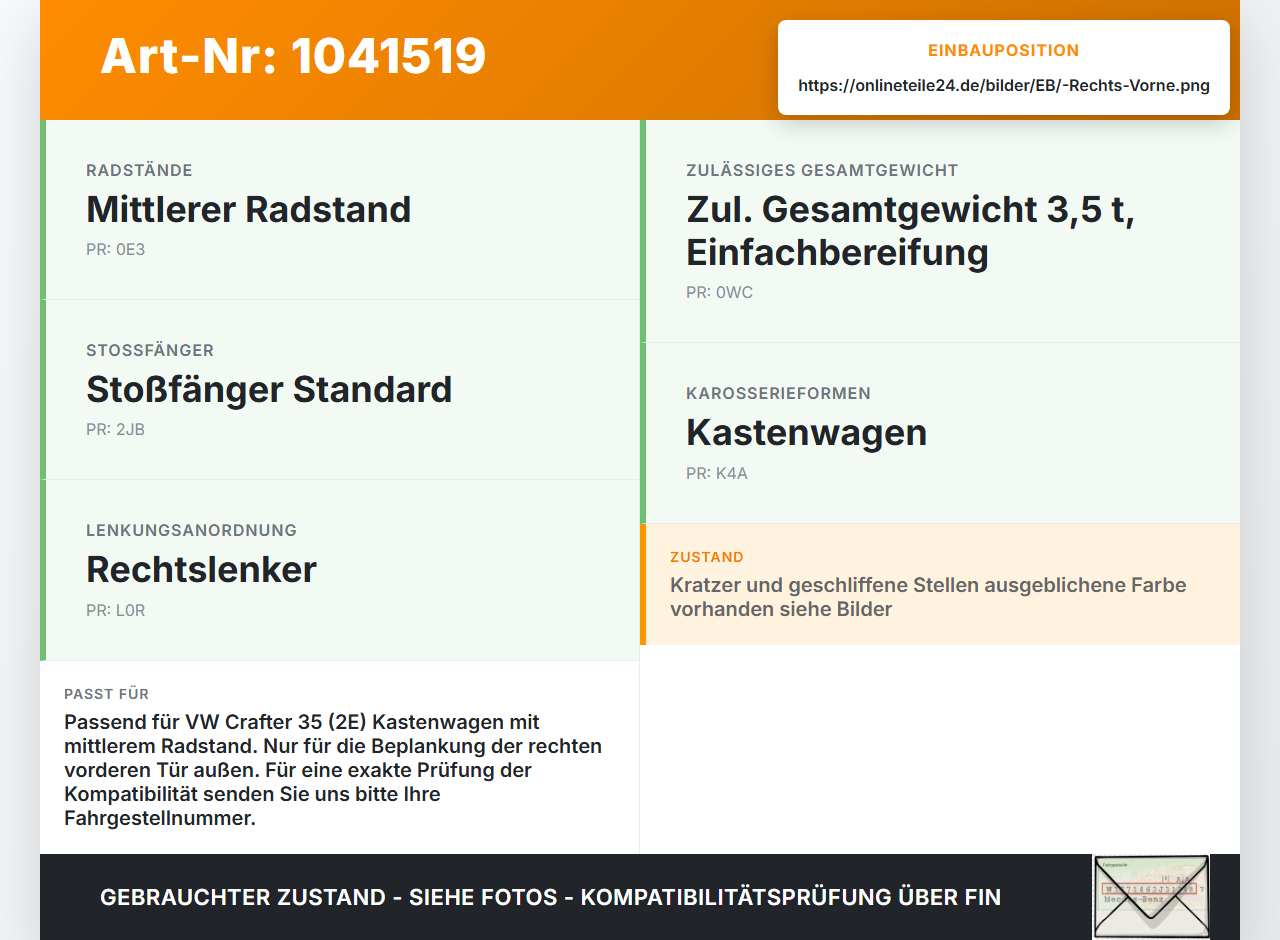The width and height of the screenshot is (1280, 940).
Task: Click the Rechtslenker value
Action: click(x=201, y=569)
